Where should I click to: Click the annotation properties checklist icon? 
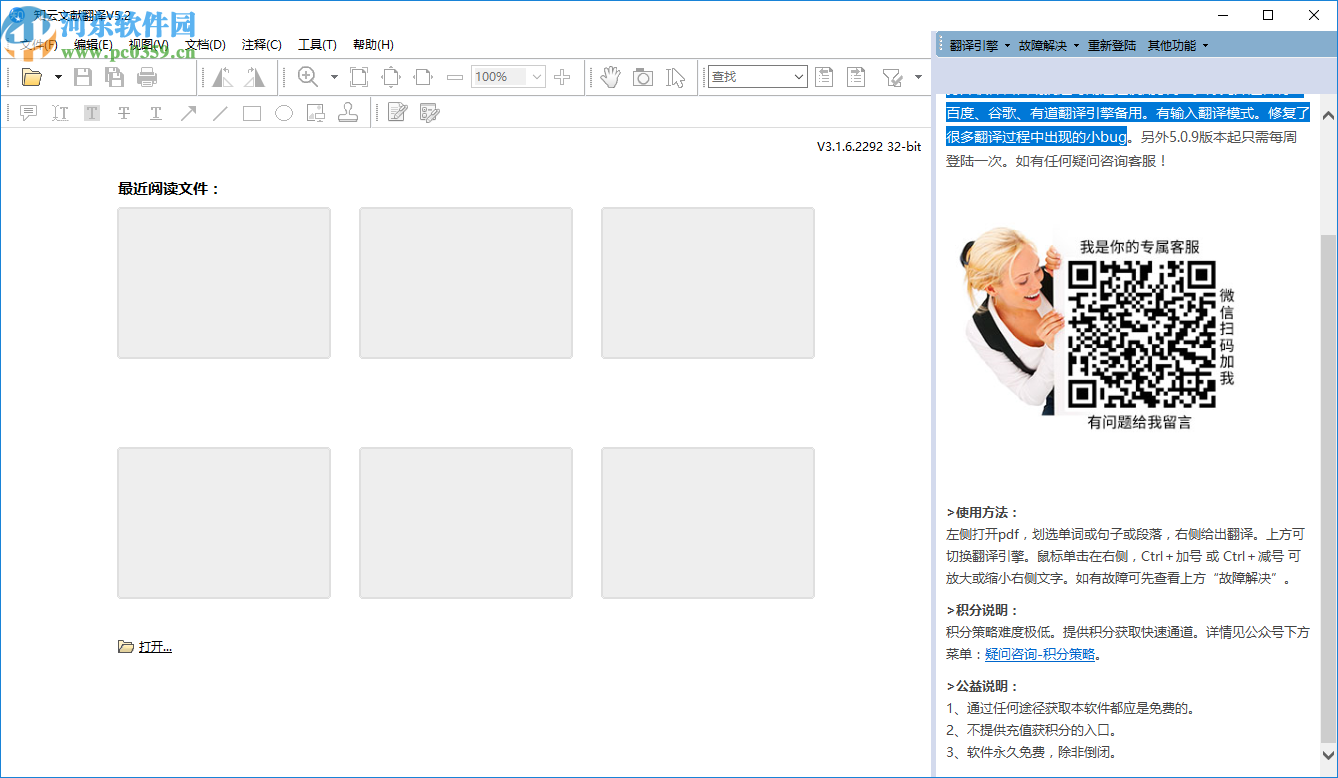(430, 113)
